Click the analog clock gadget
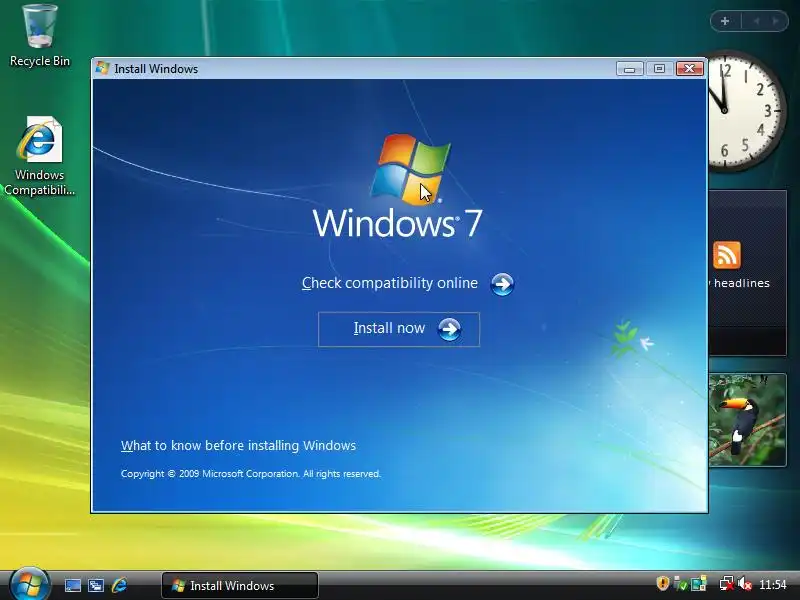 [745, 111]
